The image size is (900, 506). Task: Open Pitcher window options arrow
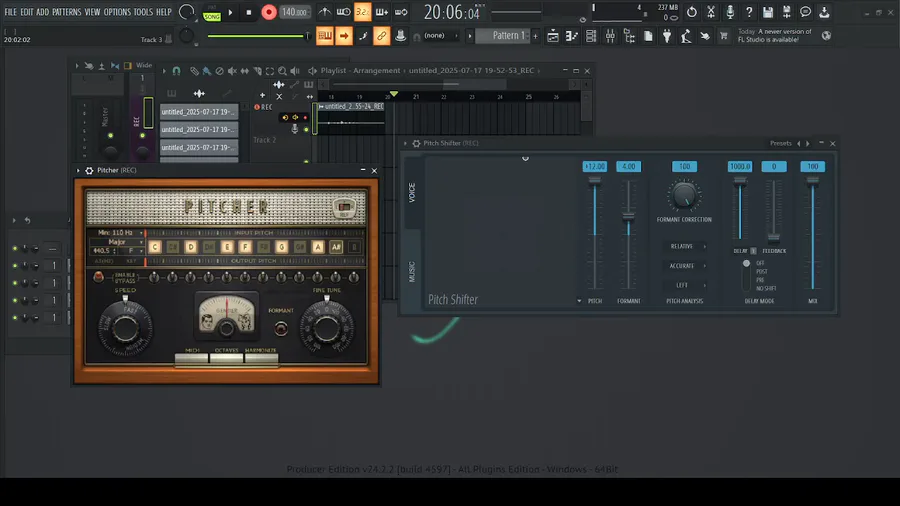point(78,170)
